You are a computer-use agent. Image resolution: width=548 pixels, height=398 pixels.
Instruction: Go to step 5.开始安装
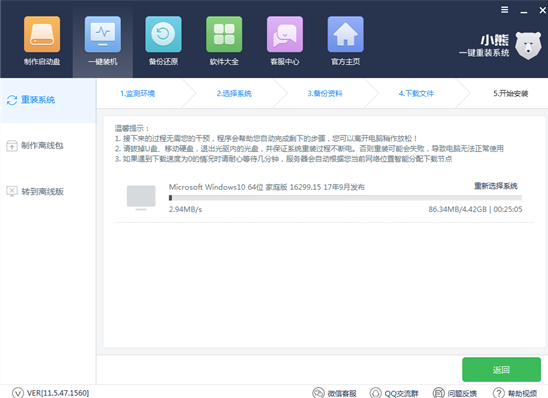[x=511, y=93]
